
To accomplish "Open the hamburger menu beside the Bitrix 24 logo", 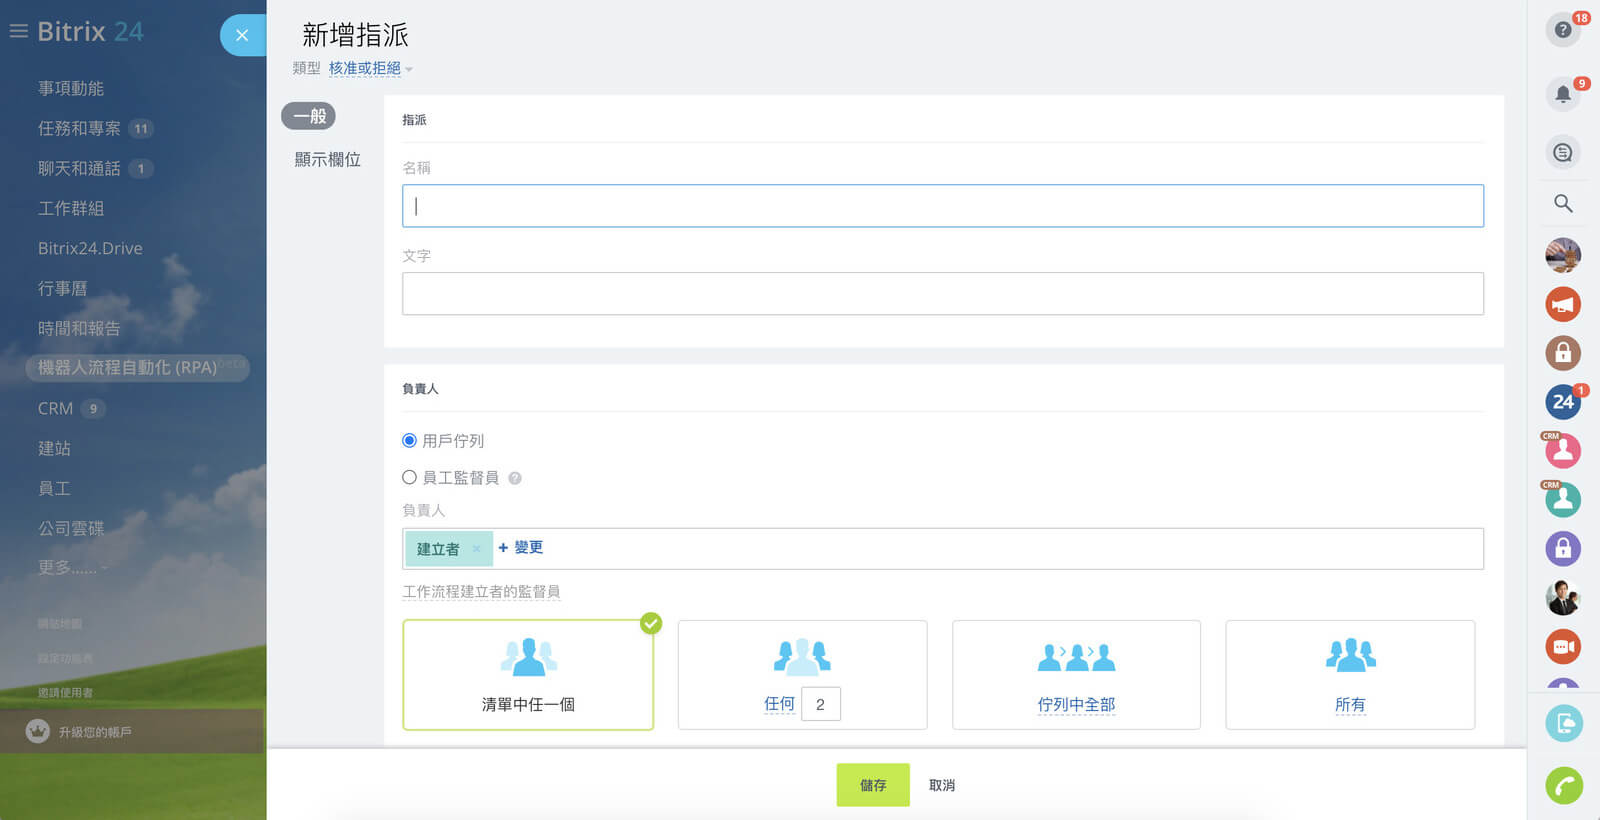I will coord(18,31).
